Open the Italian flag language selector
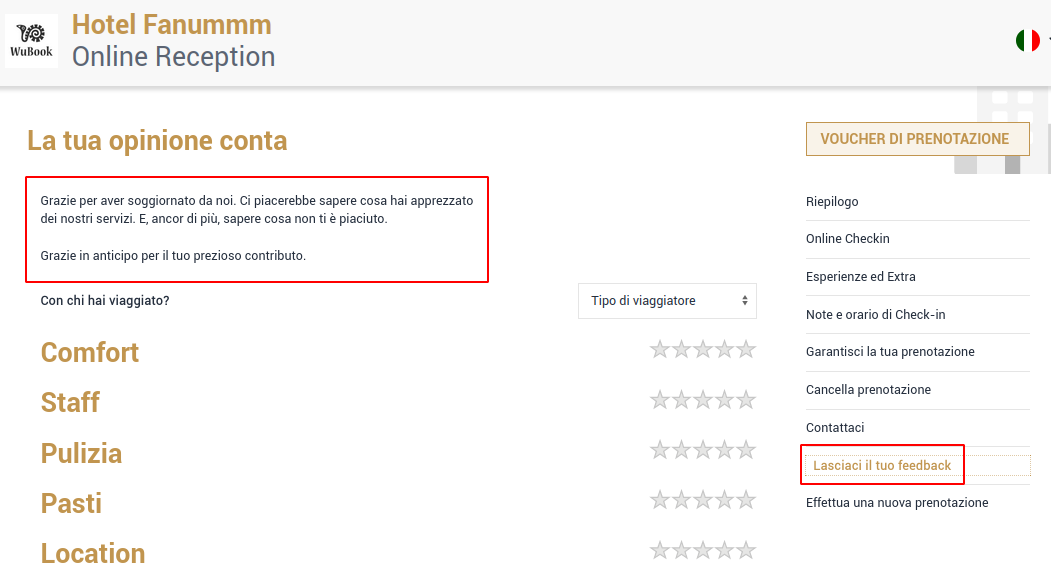Viewport: 1051px width, 579px height. click(x=1028, y=40)
